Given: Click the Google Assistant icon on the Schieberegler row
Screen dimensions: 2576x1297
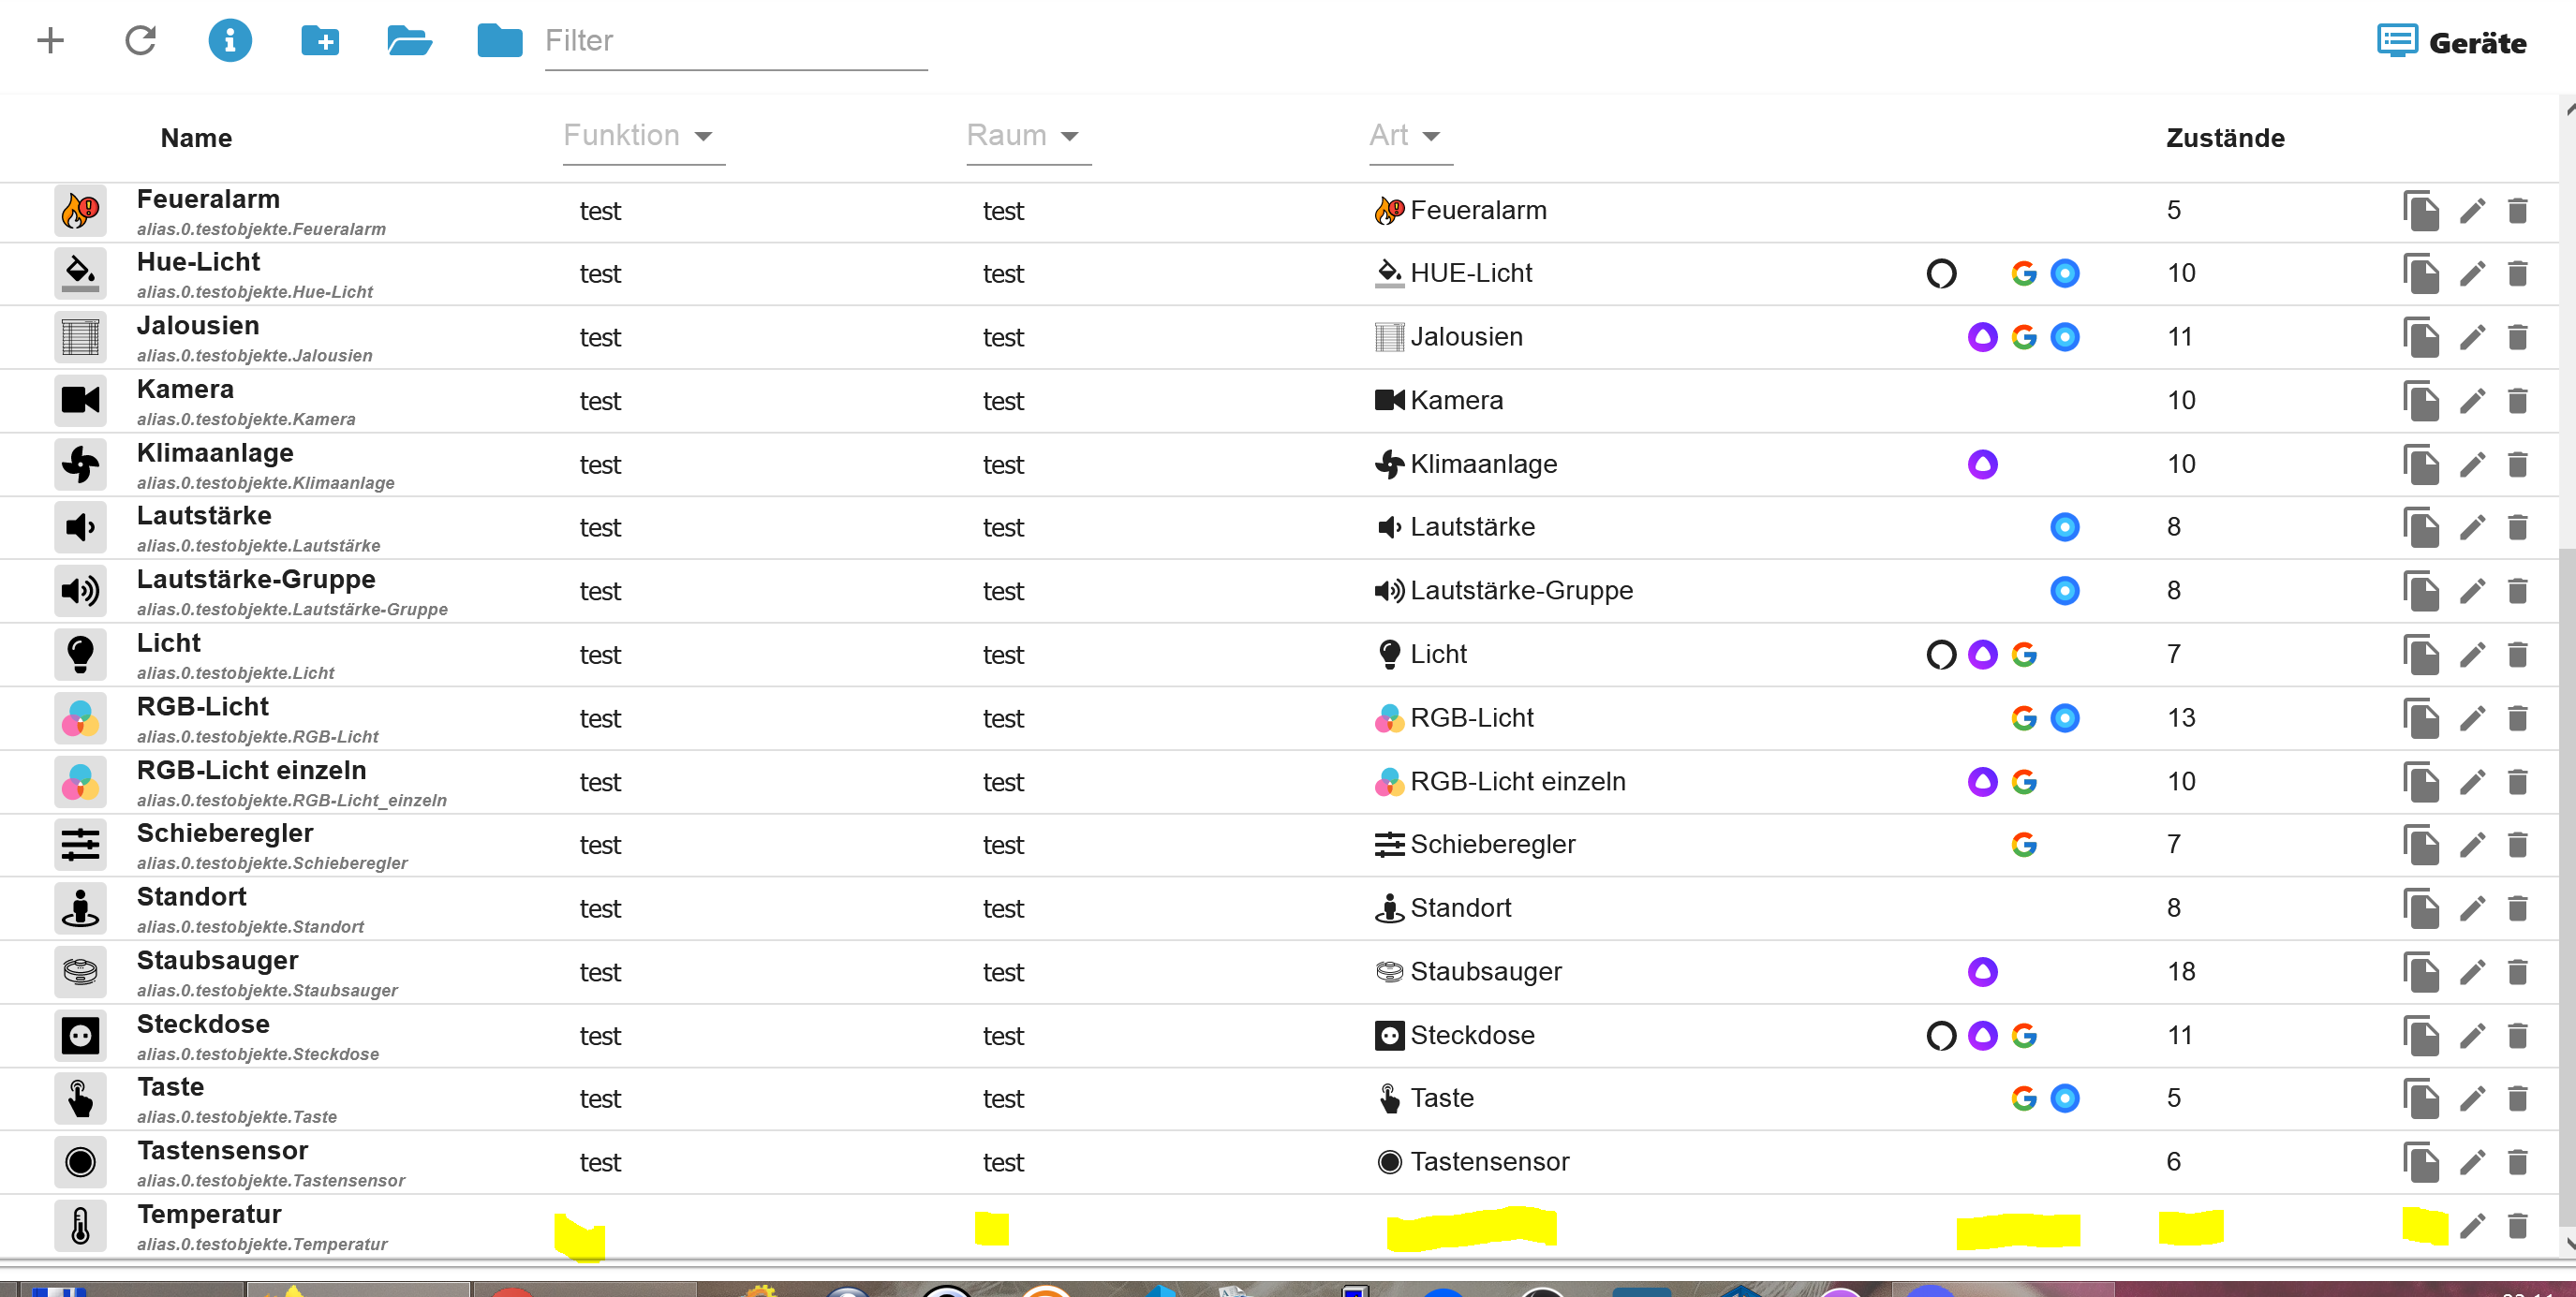Looking at the screenshot, I should 2025,844.
